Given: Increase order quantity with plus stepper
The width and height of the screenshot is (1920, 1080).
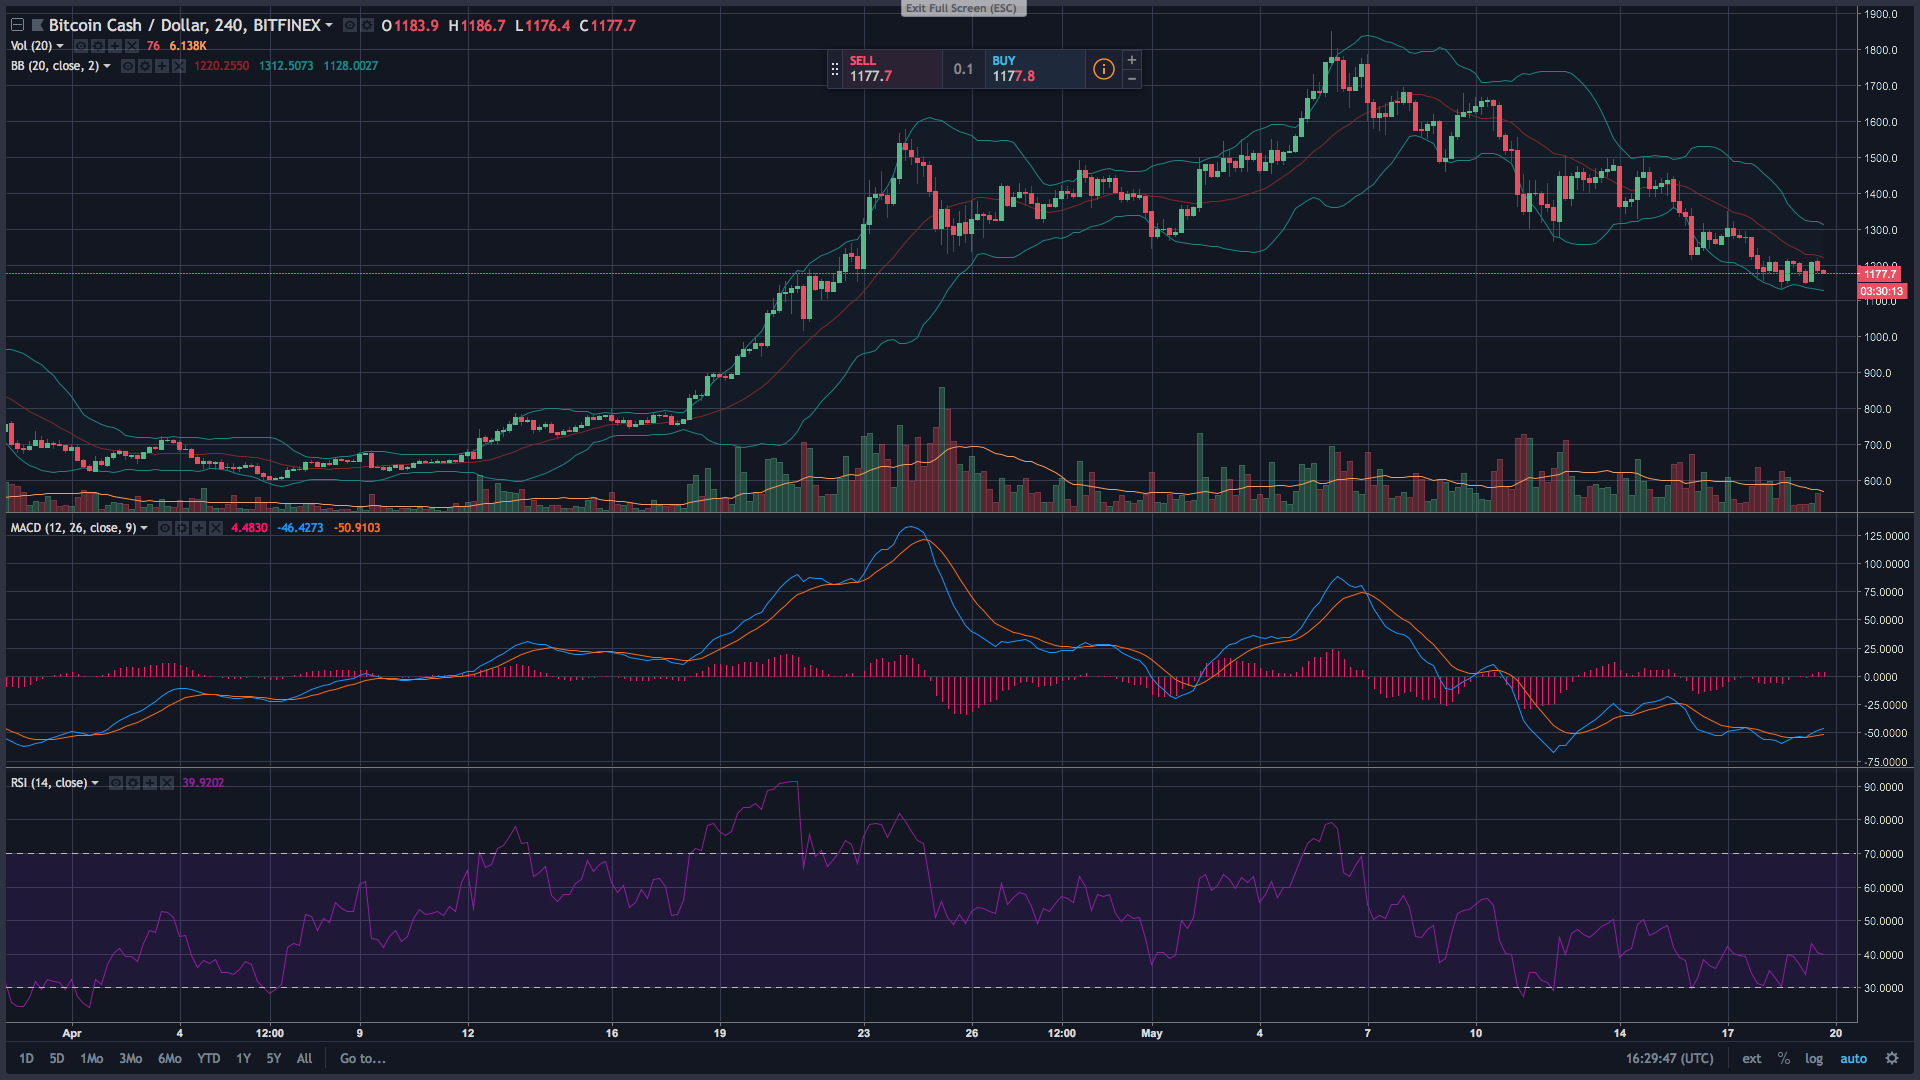Looking at the screenshot, I should pyautogui.click(x=1132, y=60).
